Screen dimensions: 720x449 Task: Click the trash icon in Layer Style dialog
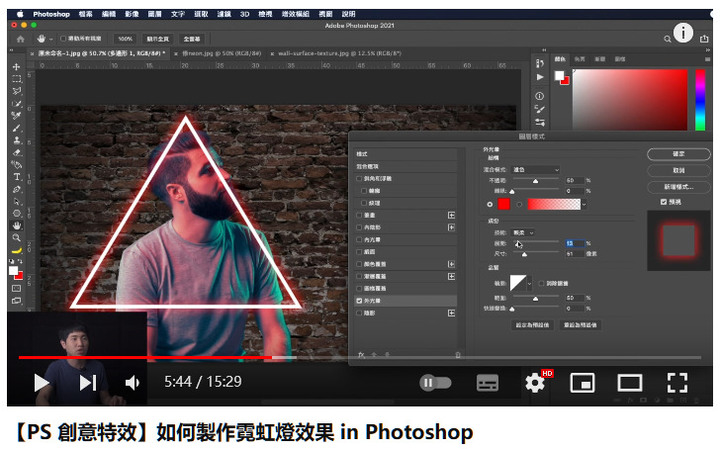click(457, 354)
